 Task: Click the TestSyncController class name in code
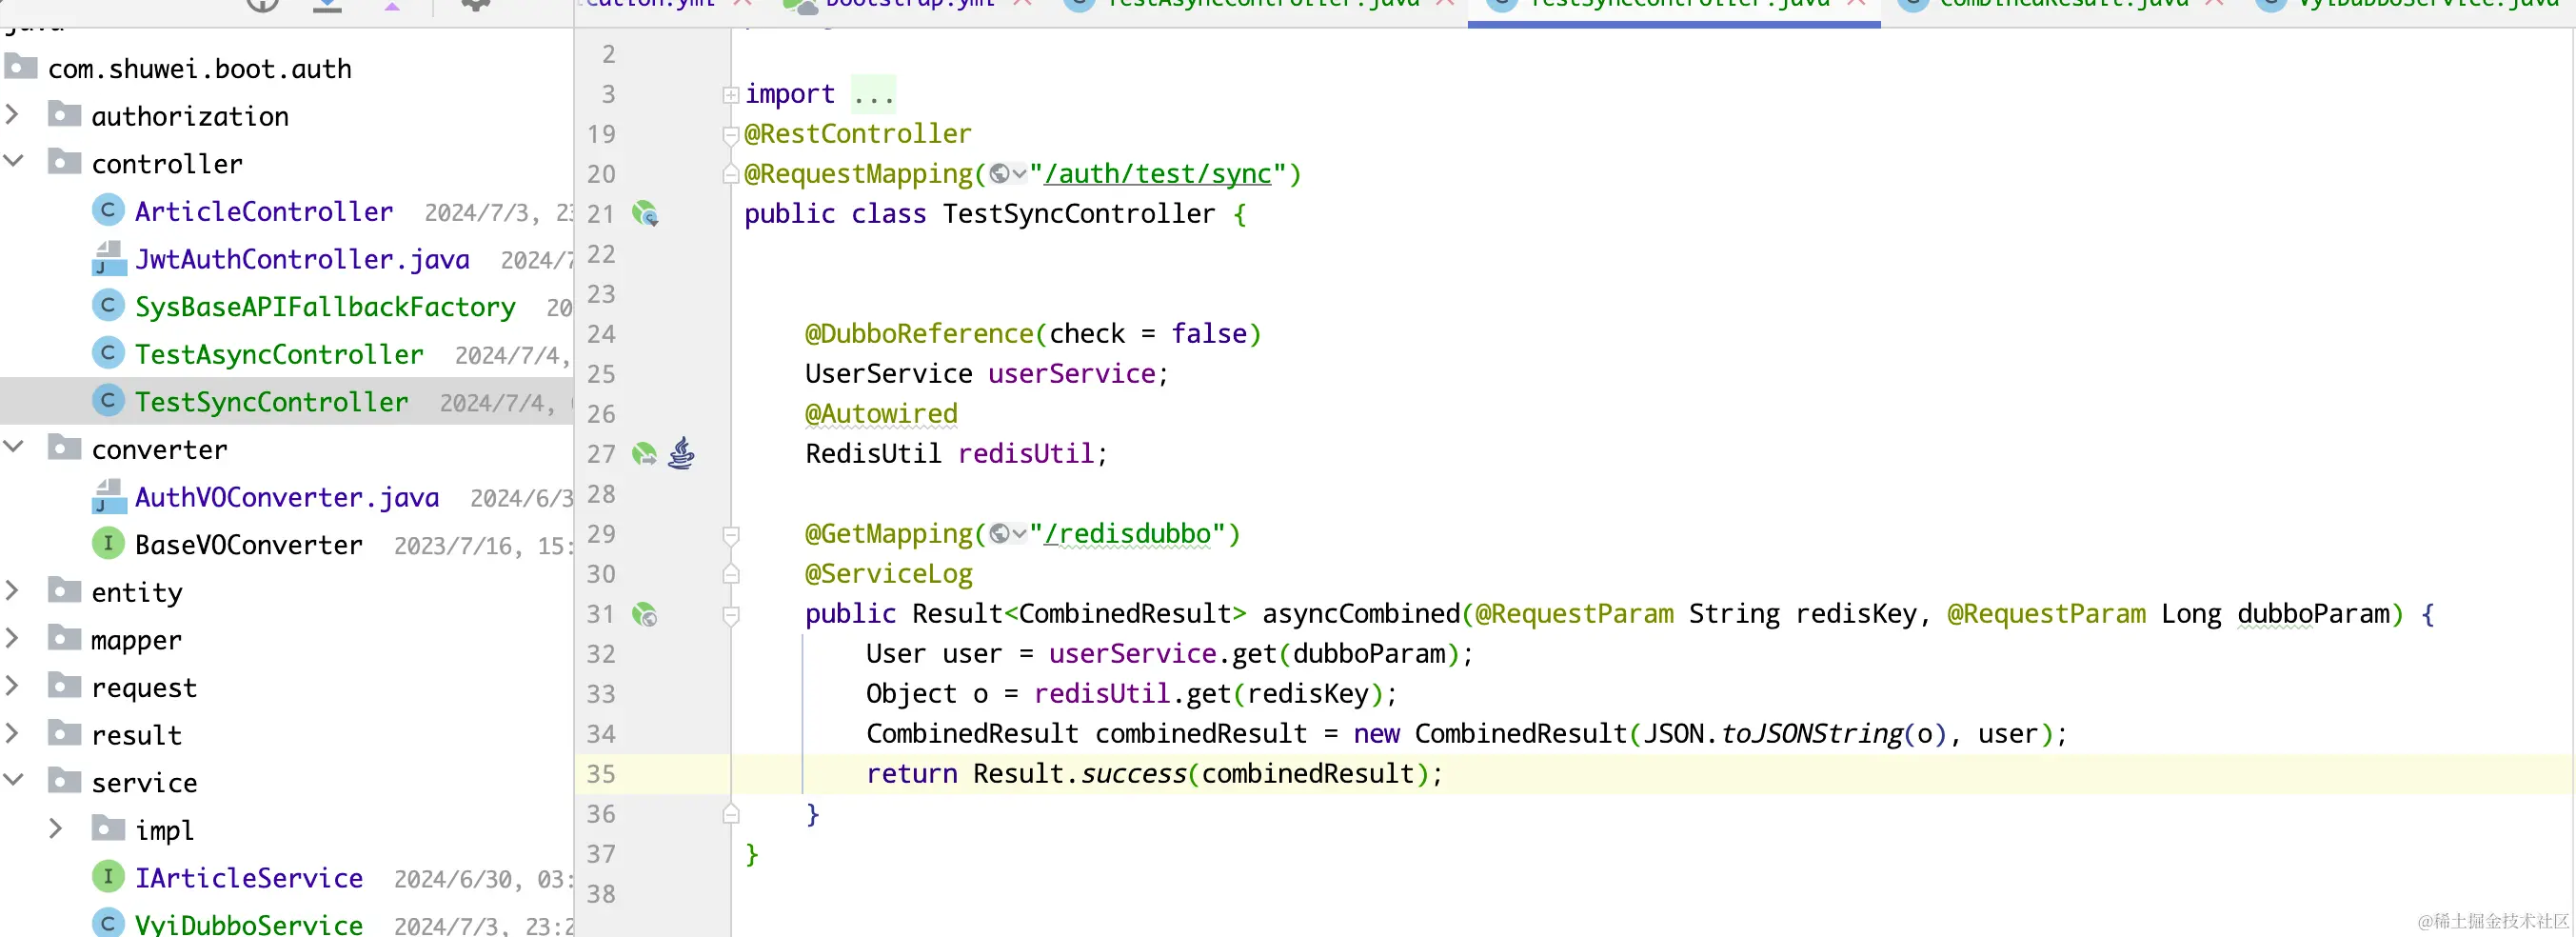[x=1079, y=214]
